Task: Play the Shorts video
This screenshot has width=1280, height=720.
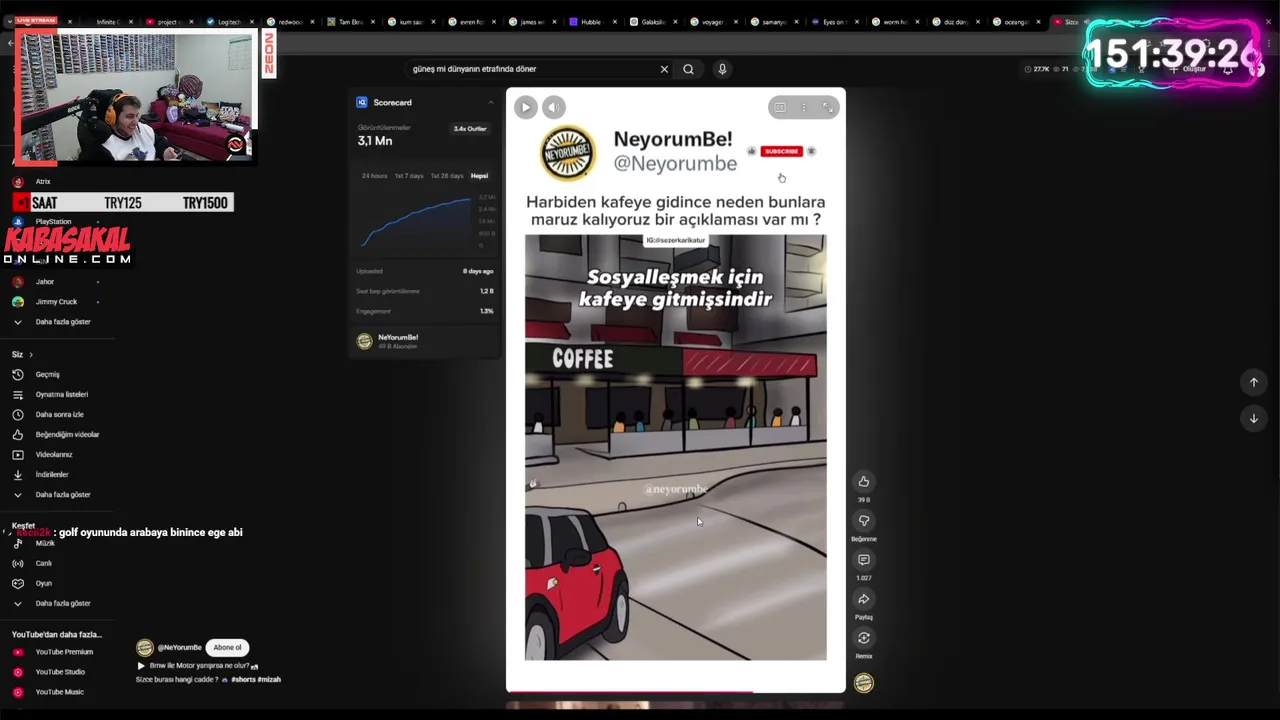Action: (x=525, y=107)
